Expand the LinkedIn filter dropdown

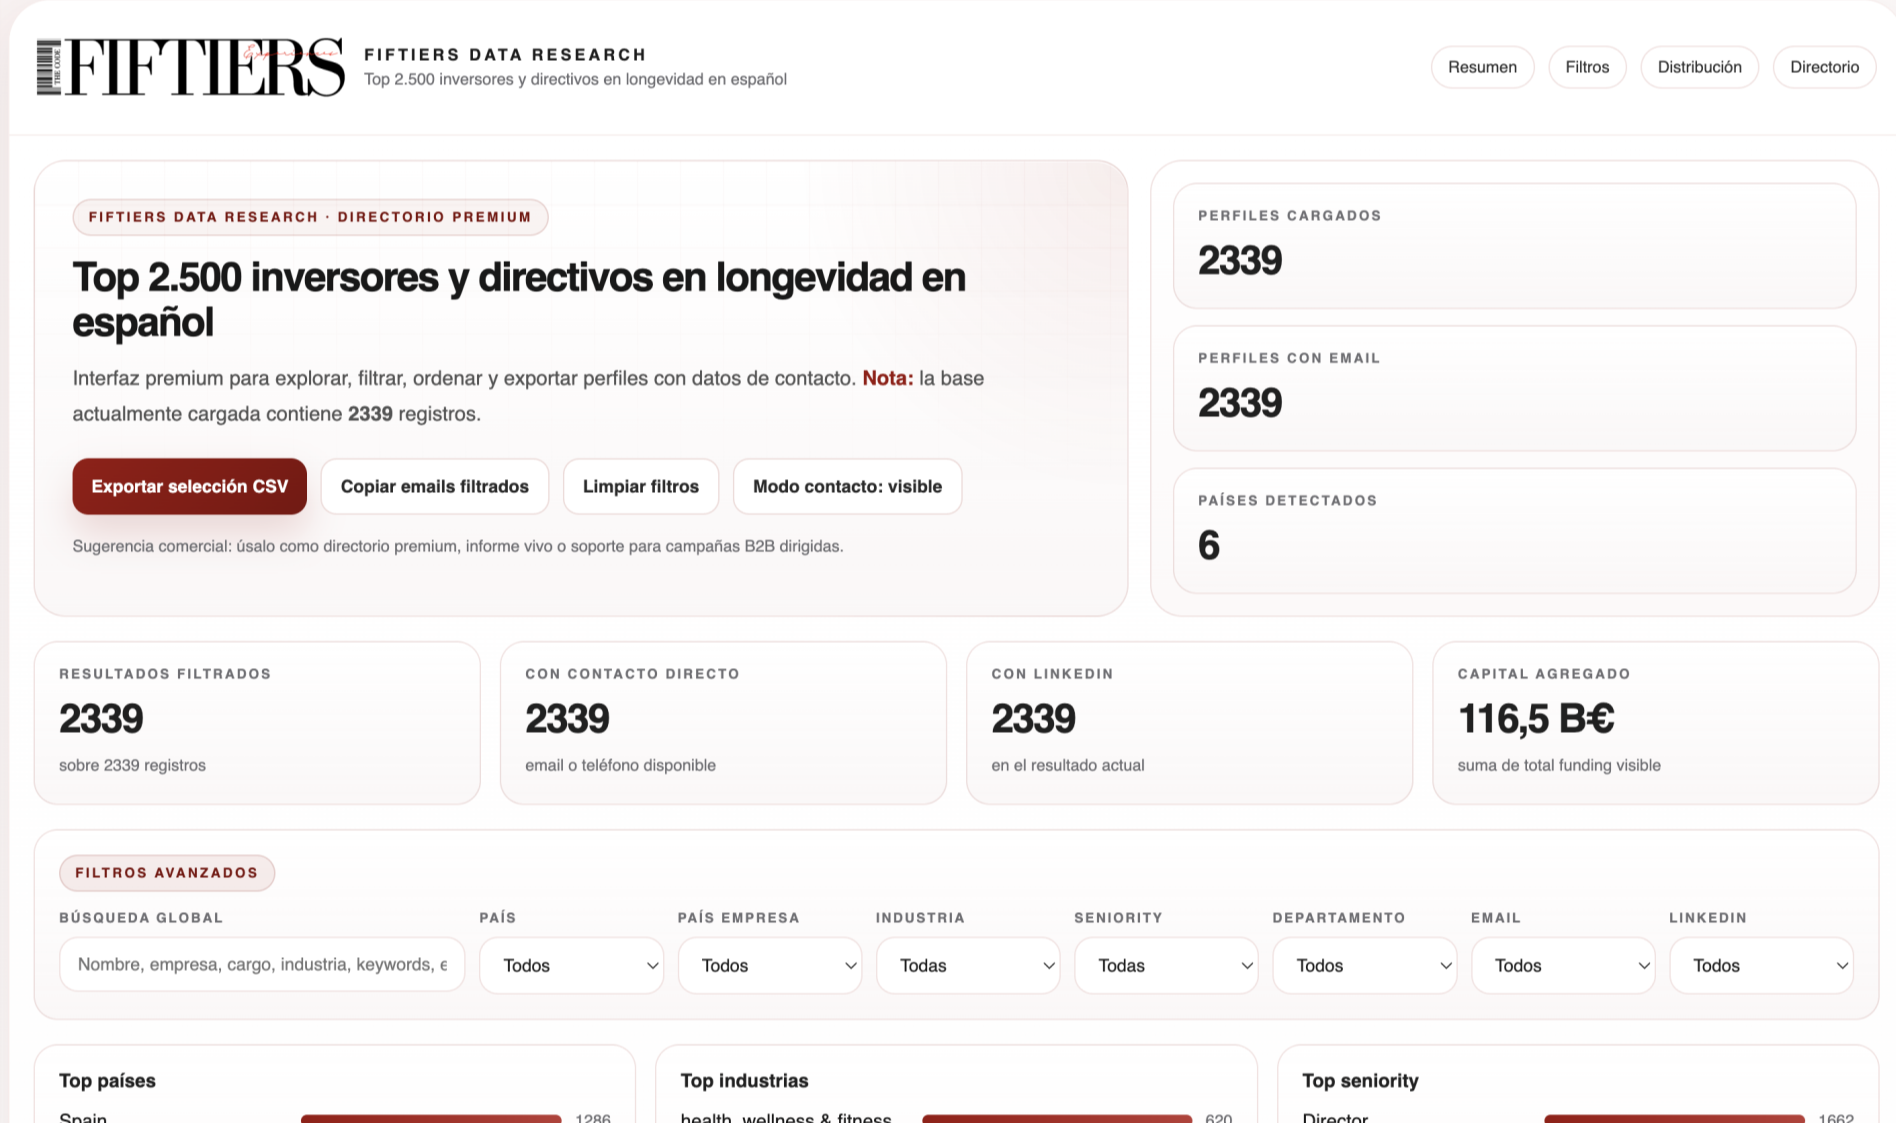tap(1761, 965)
